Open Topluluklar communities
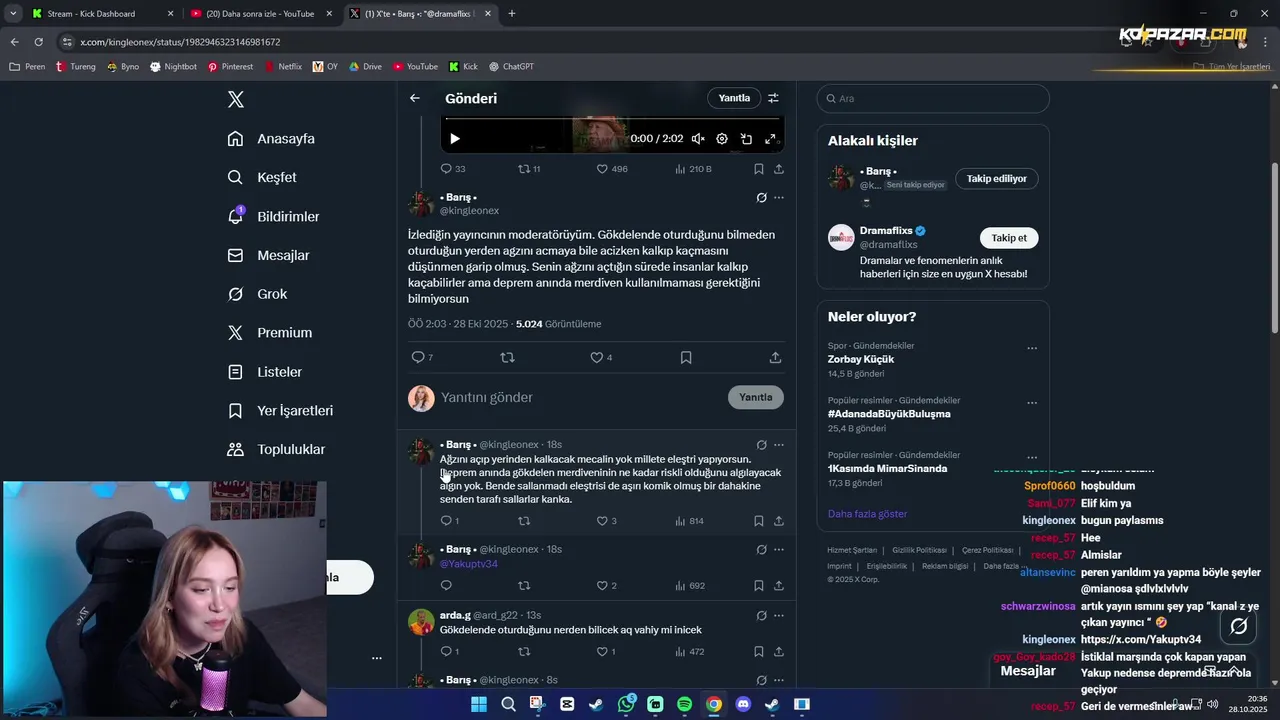Screen dimensions: 1280x720 [x=276, y=450]
